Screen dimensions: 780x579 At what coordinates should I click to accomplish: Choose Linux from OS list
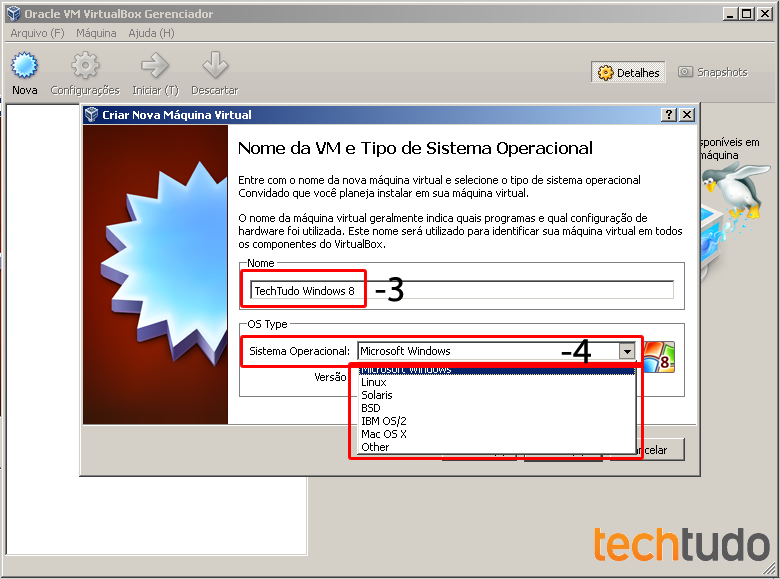(x=496, y=382)
